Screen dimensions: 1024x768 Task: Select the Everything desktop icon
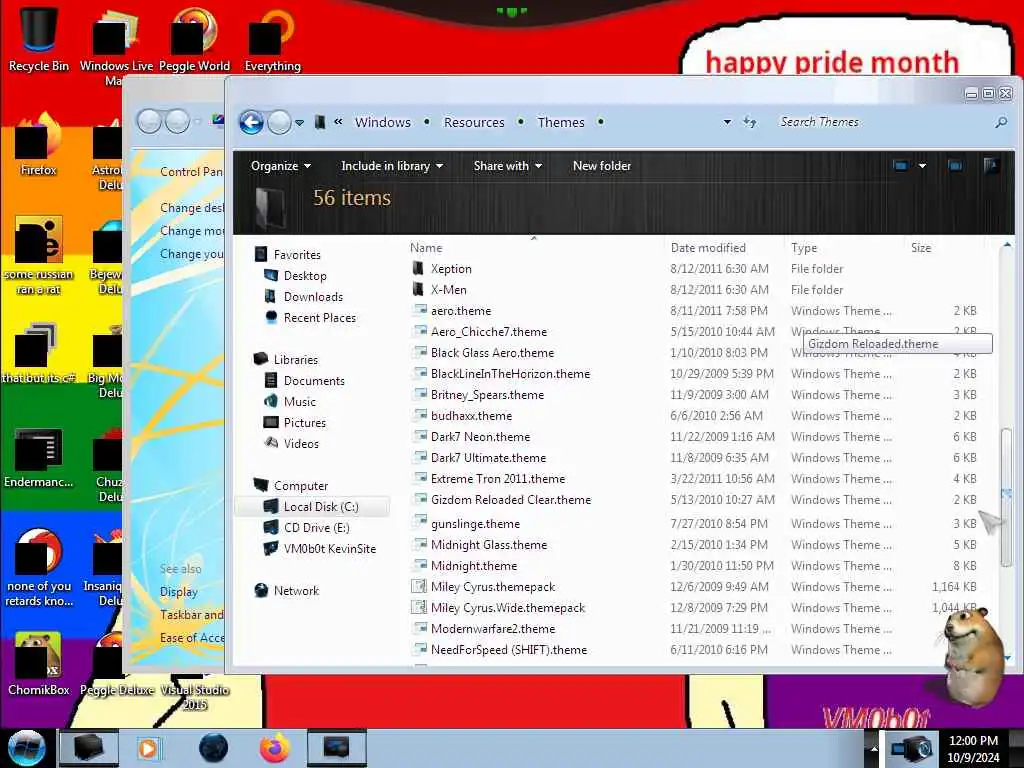[273, 39]
